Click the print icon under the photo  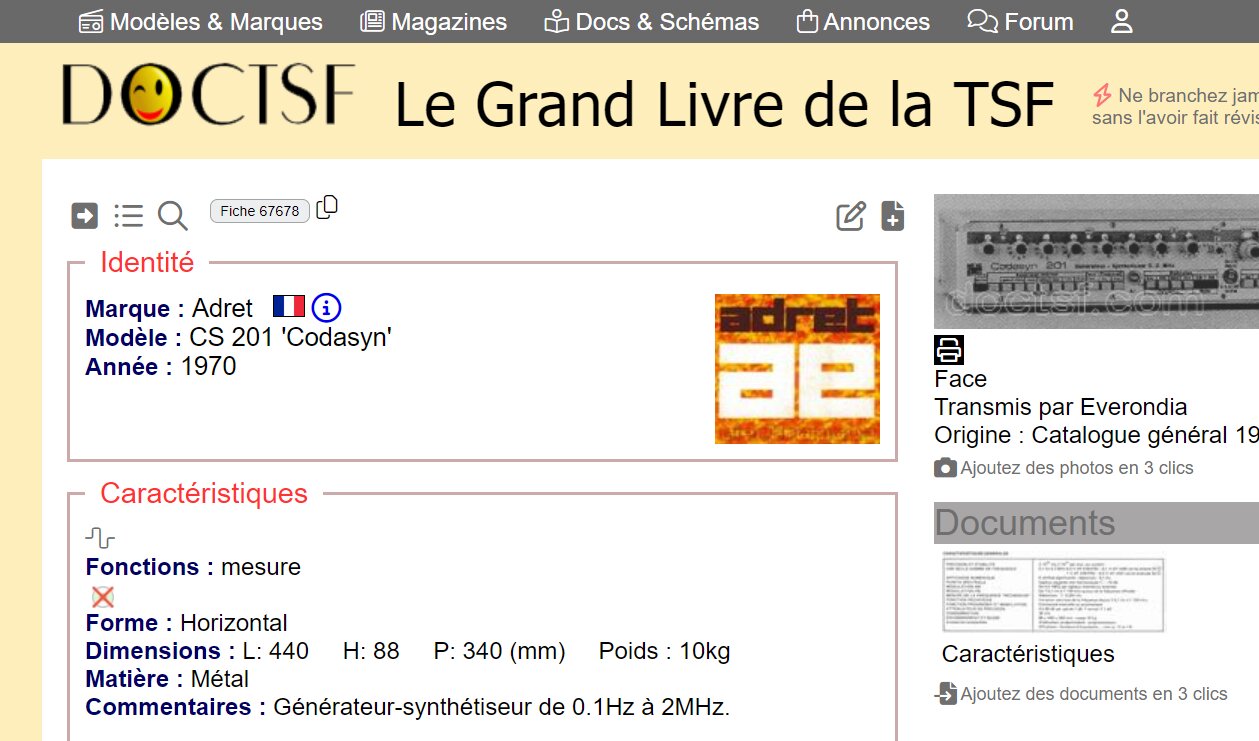tap(949, 350)
